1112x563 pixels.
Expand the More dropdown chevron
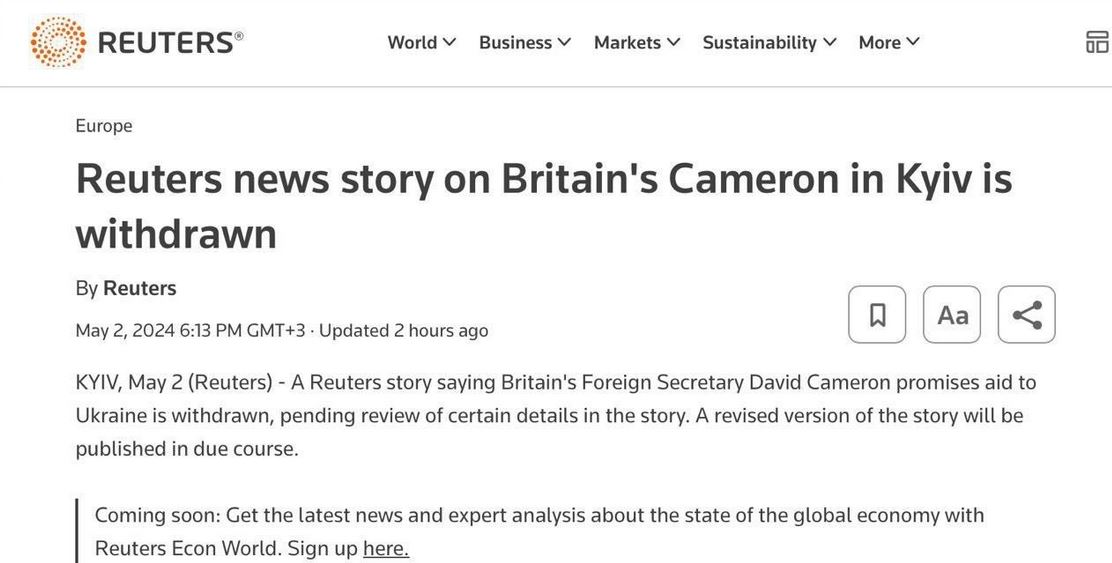coord(913,42)
